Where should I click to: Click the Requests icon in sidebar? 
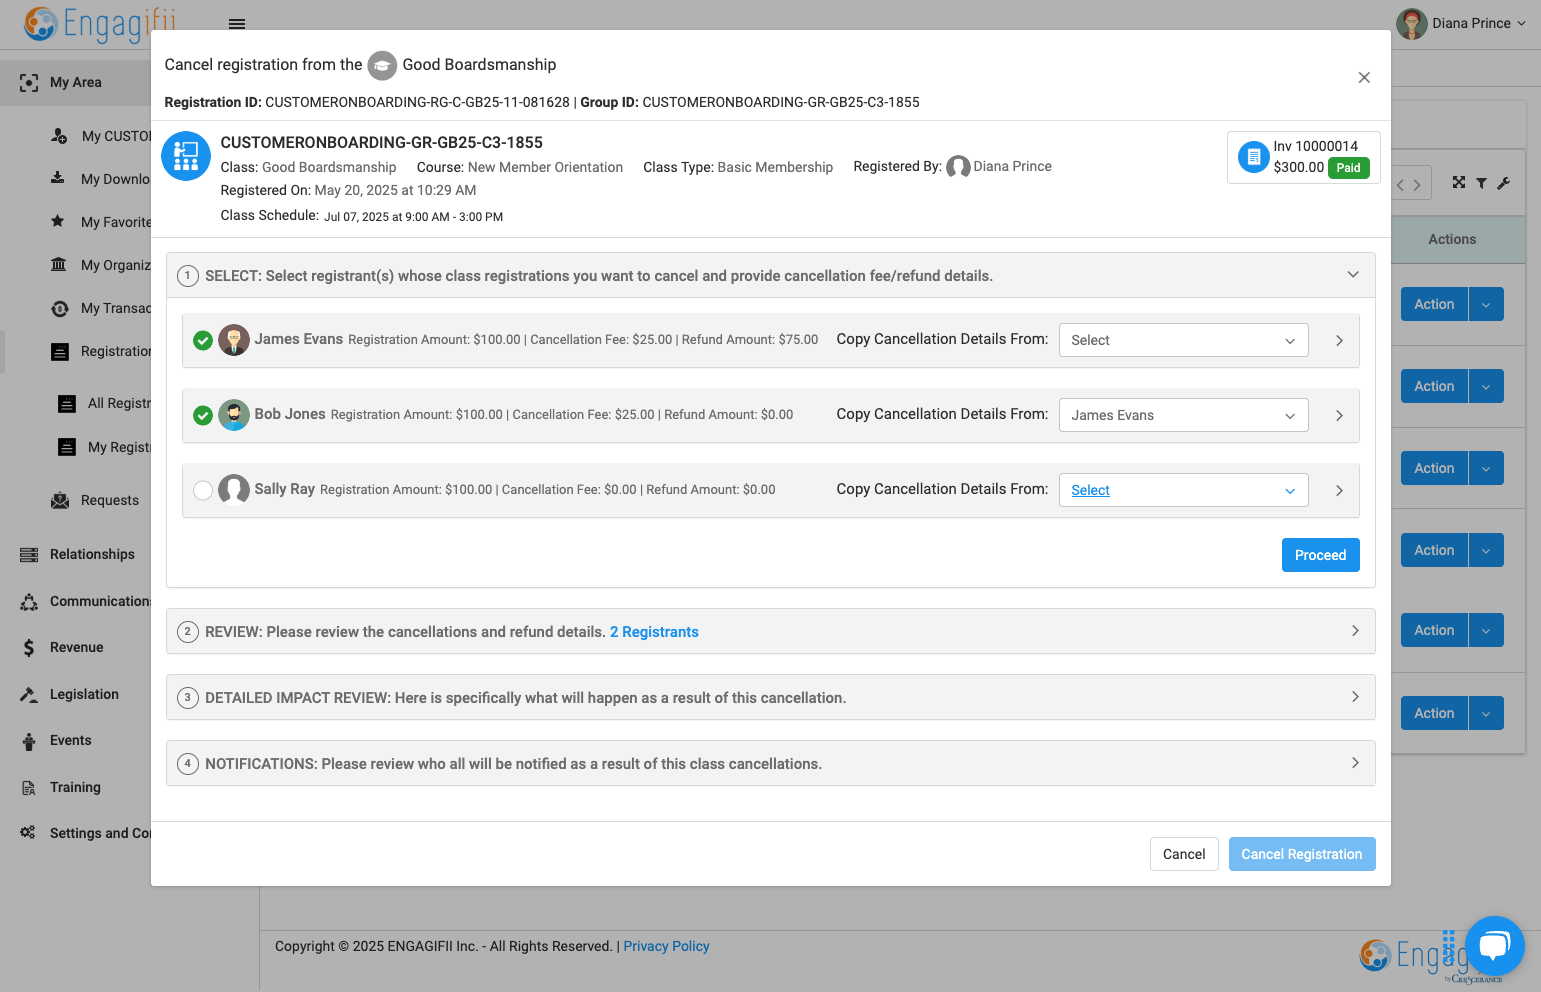tap(60, 500)
